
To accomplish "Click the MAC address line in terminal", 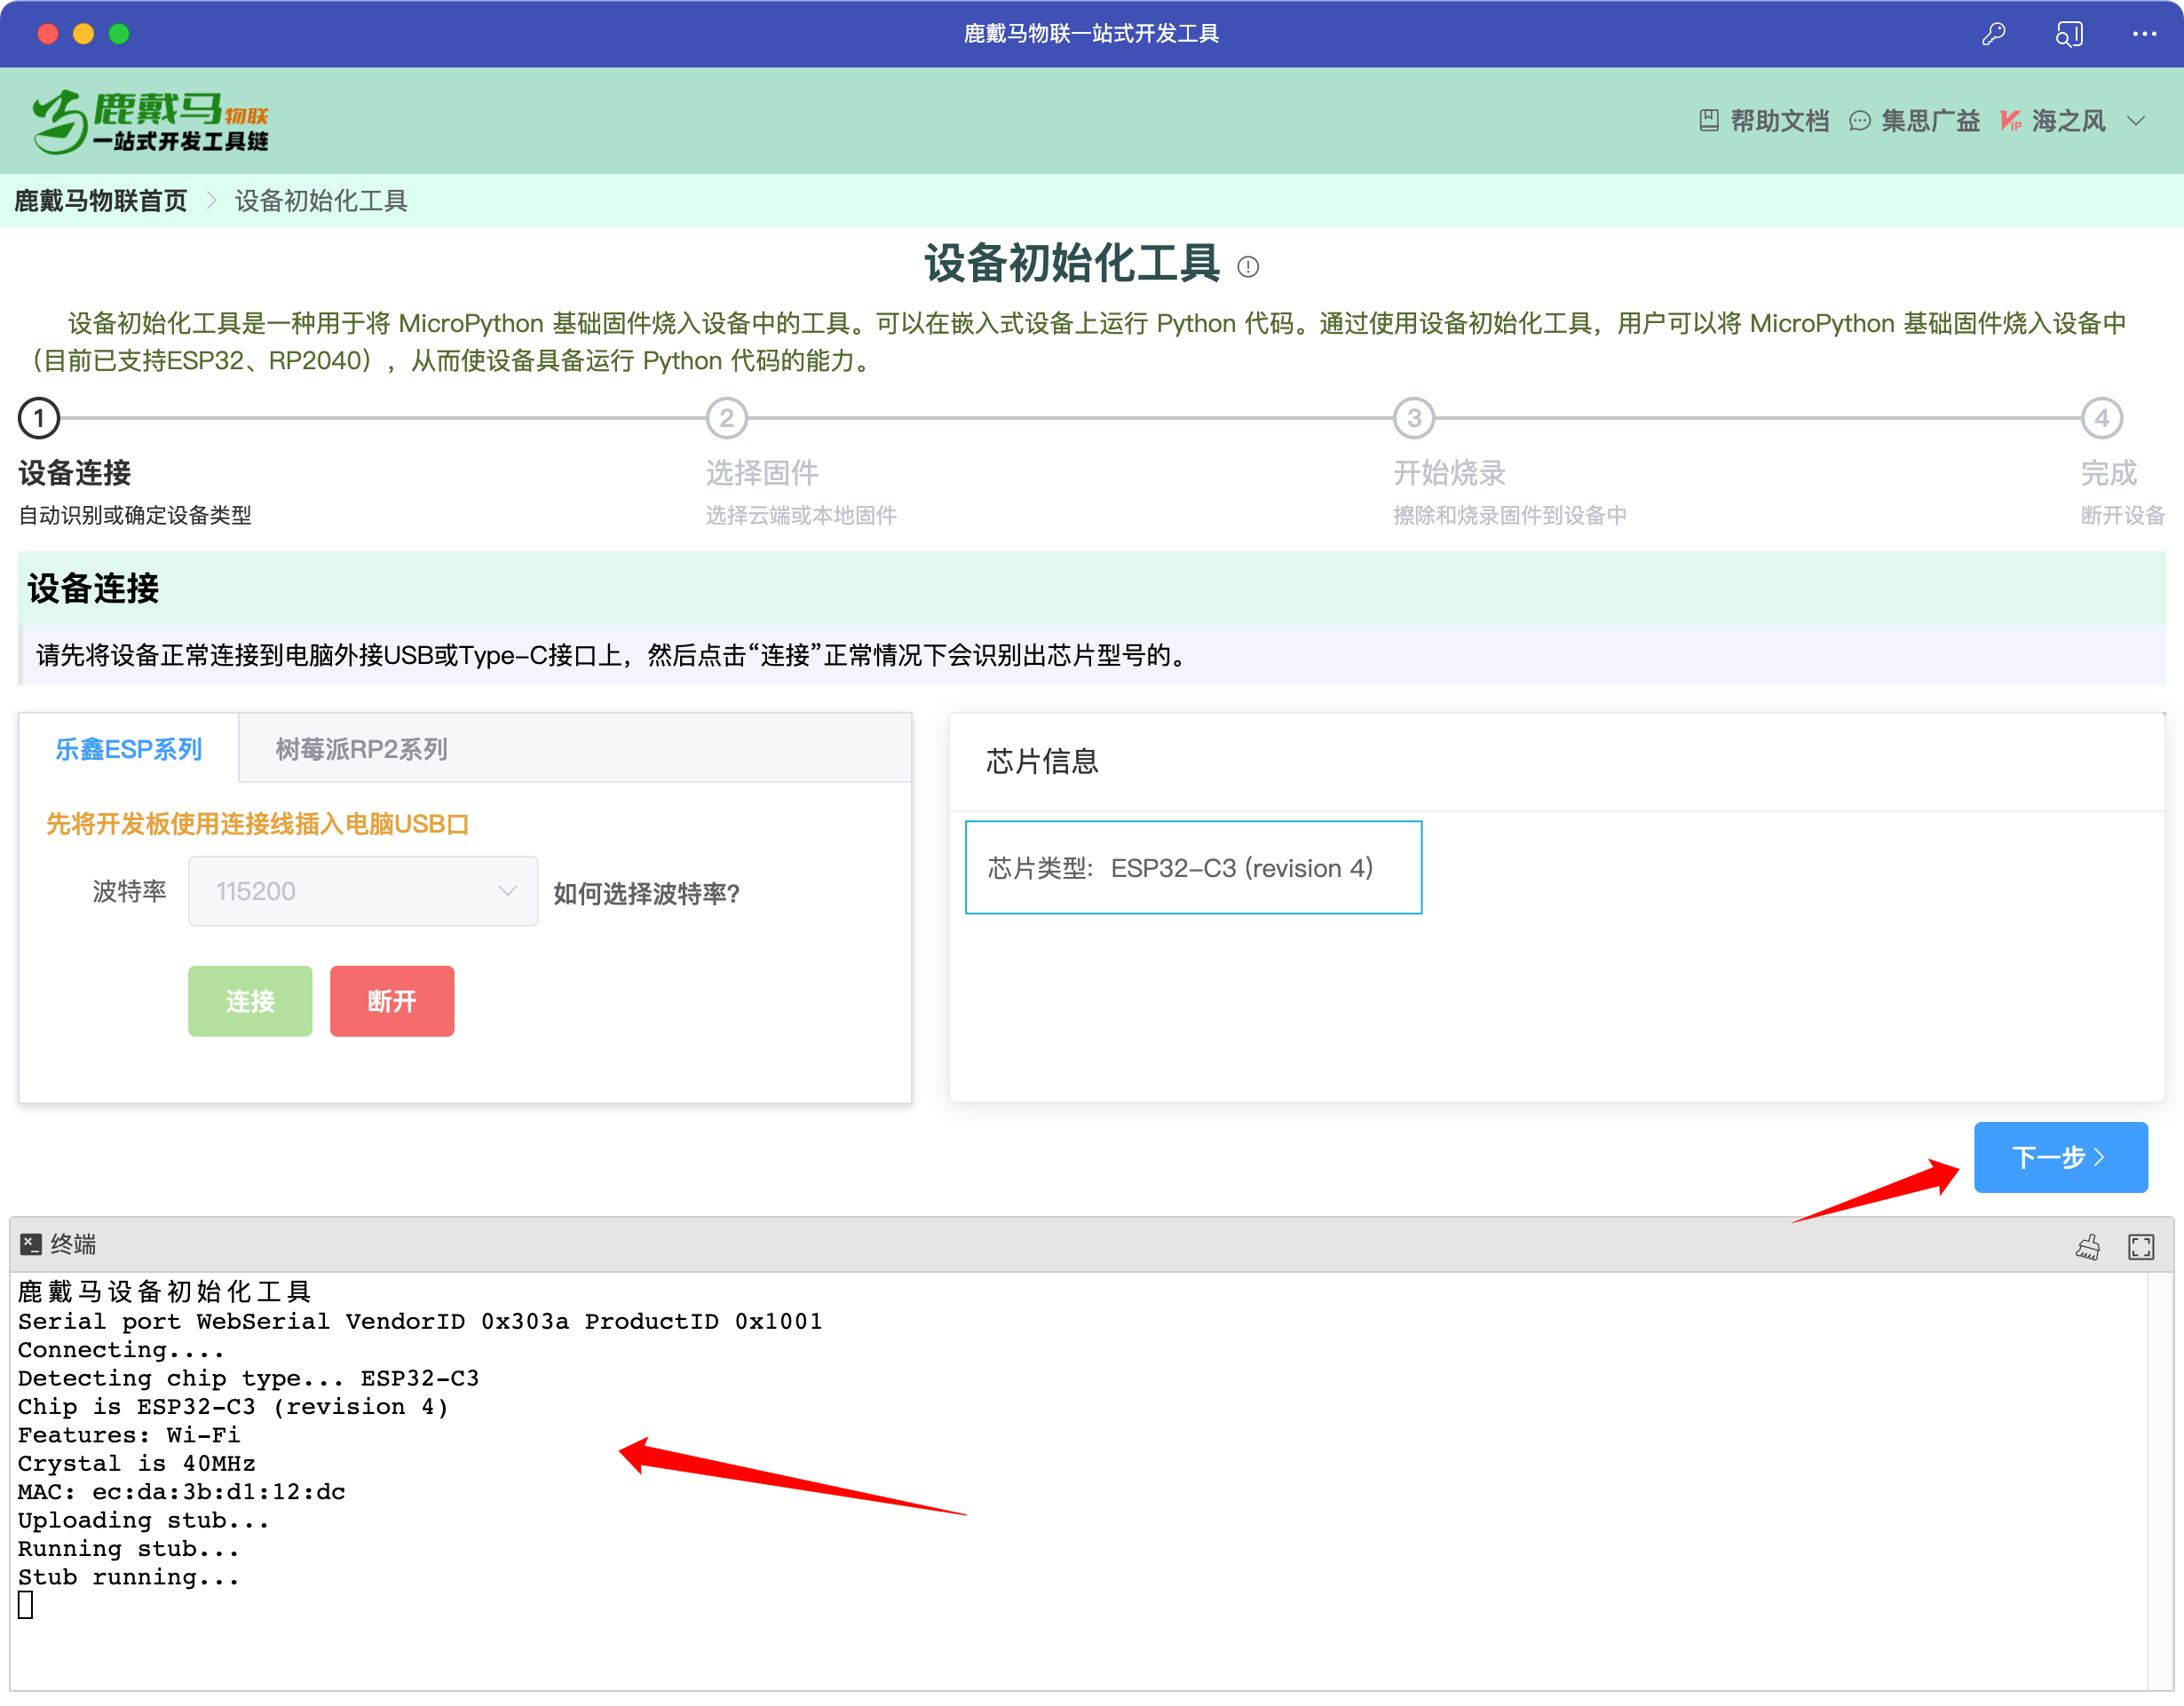I will 181,1492.
